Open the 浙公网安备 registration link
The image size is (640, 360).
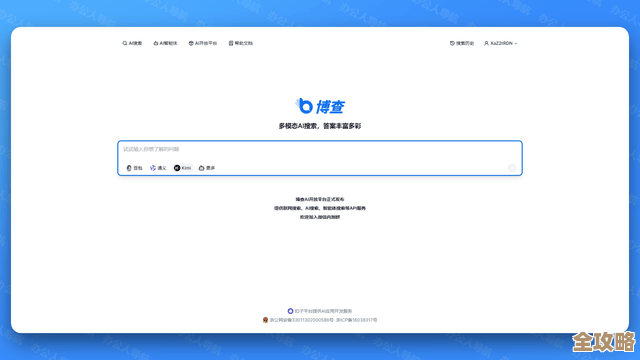click(x=301, y=320)
